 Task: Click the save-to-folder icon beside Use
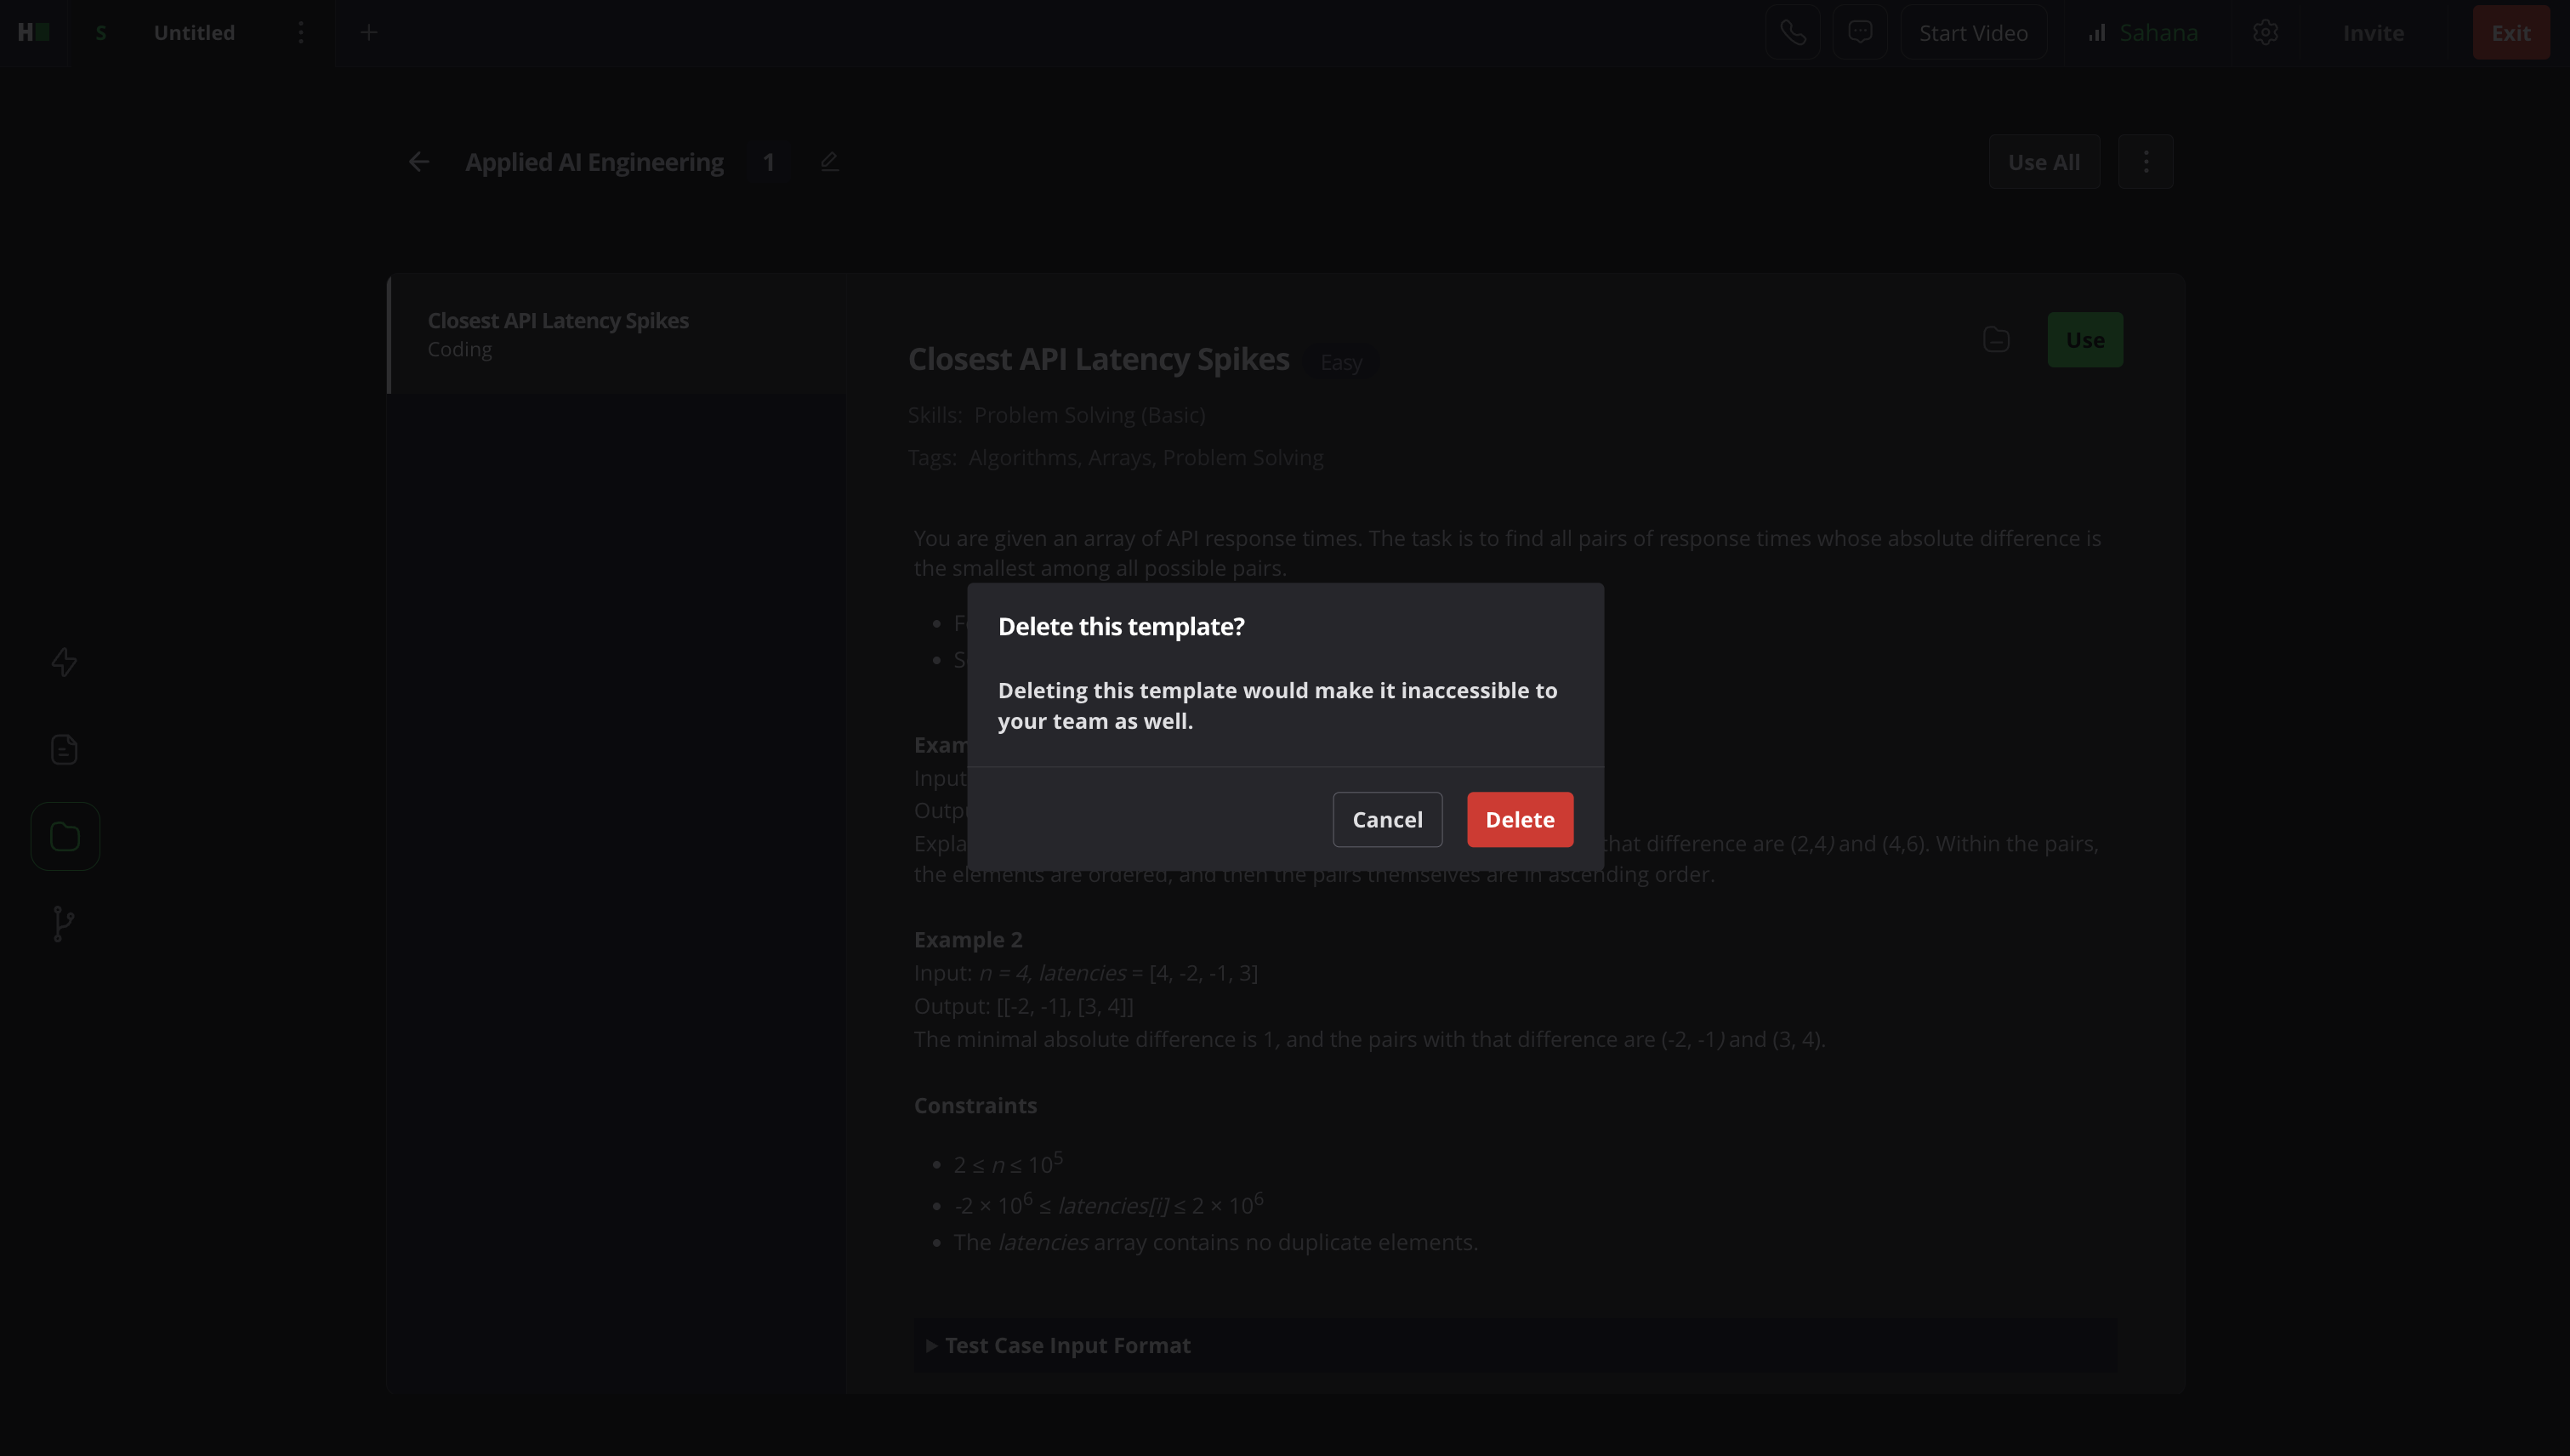click(1996, 340)
